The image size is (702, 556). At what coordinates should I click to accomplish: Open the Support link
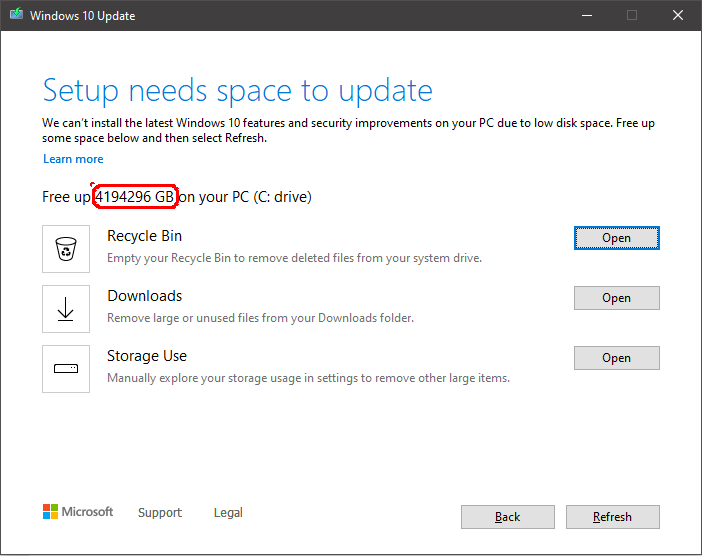[x=160, y=513]
